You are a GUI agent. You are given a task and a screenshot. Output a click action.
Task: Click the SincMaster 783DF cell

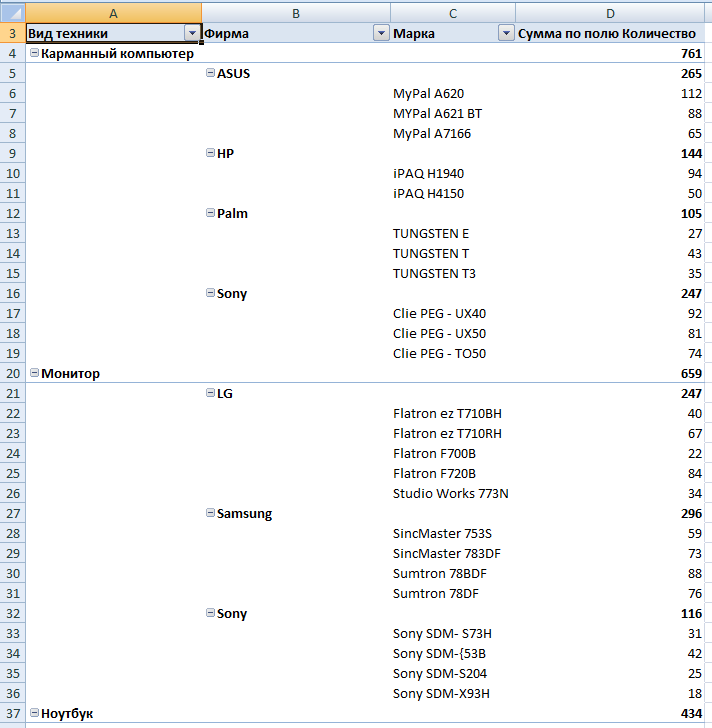[x=453, y=553]
